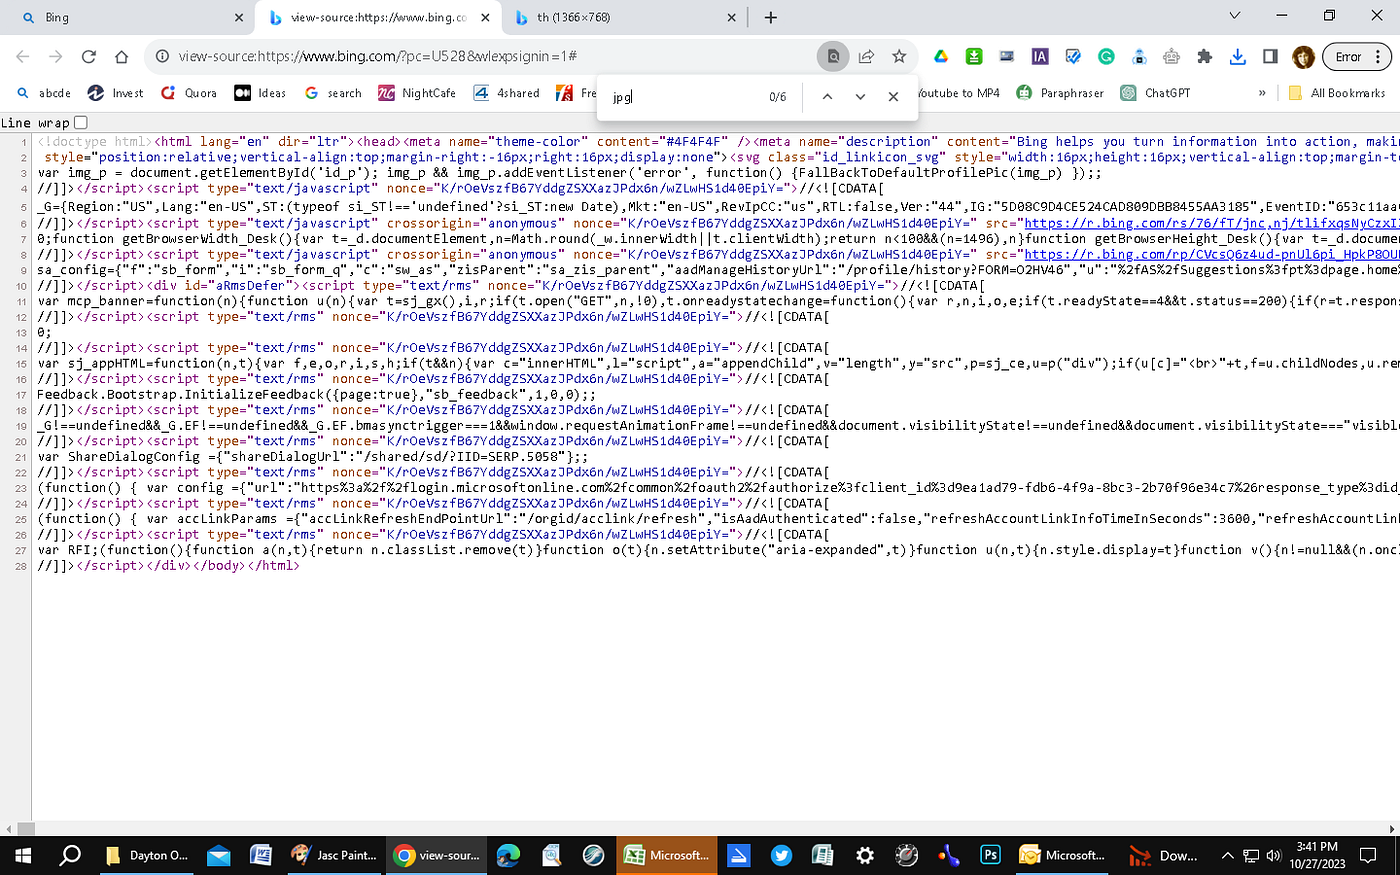Image resolution: width=1400 pixels, height=875 pixels.
Task: Close the Bing tab
Action: pos(239,18)
